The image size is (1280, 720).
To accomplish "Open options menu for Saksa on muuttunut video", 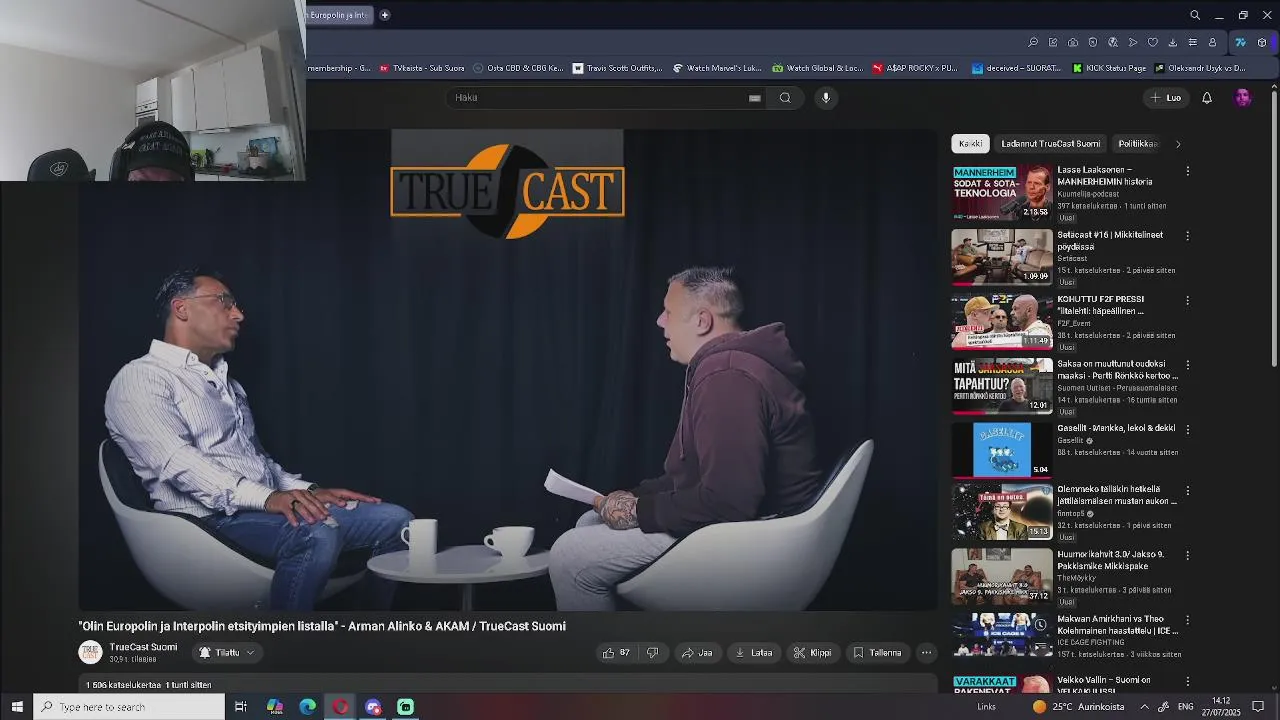I will [1187, 365].
